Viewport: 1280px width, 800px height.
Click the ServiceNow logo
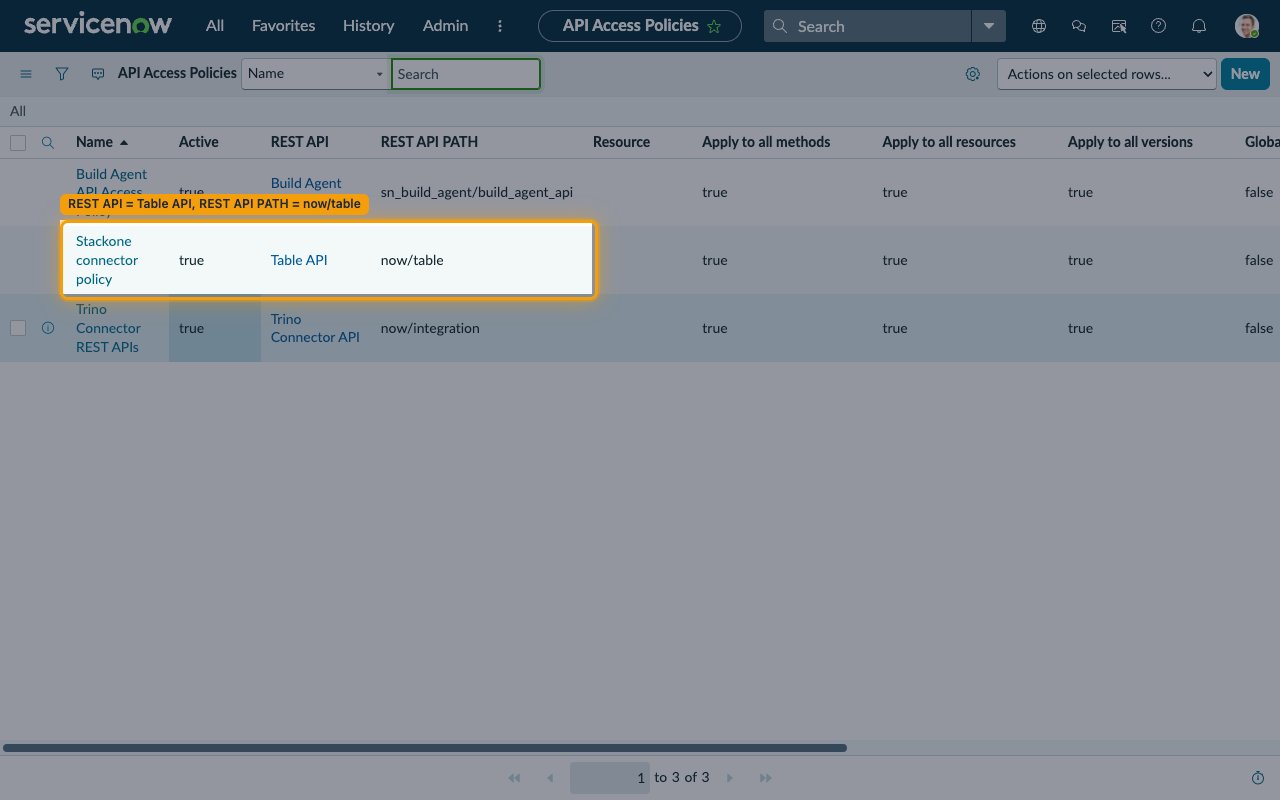[x=98, y=25]
